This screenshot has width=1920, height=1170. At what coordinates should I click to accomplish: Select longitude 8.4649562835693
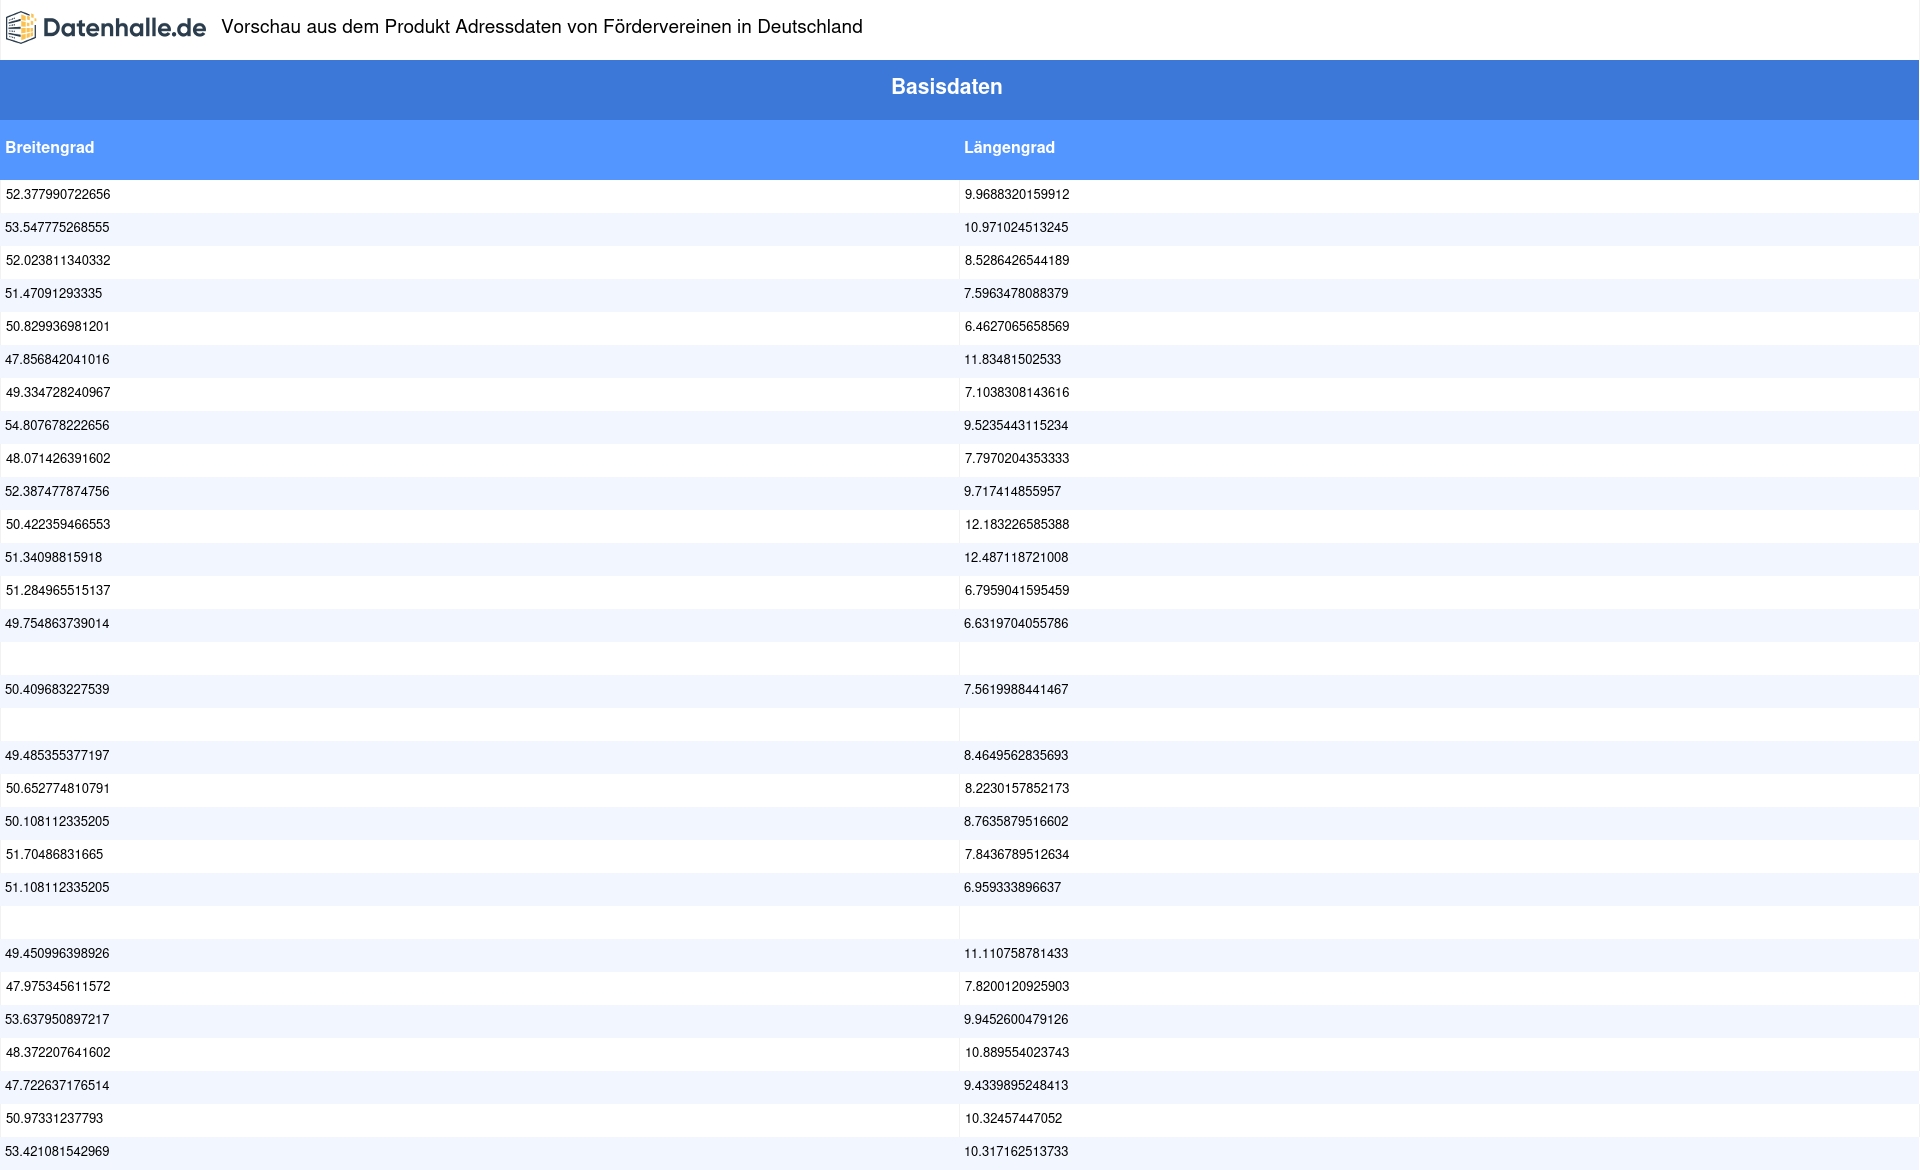pos(1016,756)
